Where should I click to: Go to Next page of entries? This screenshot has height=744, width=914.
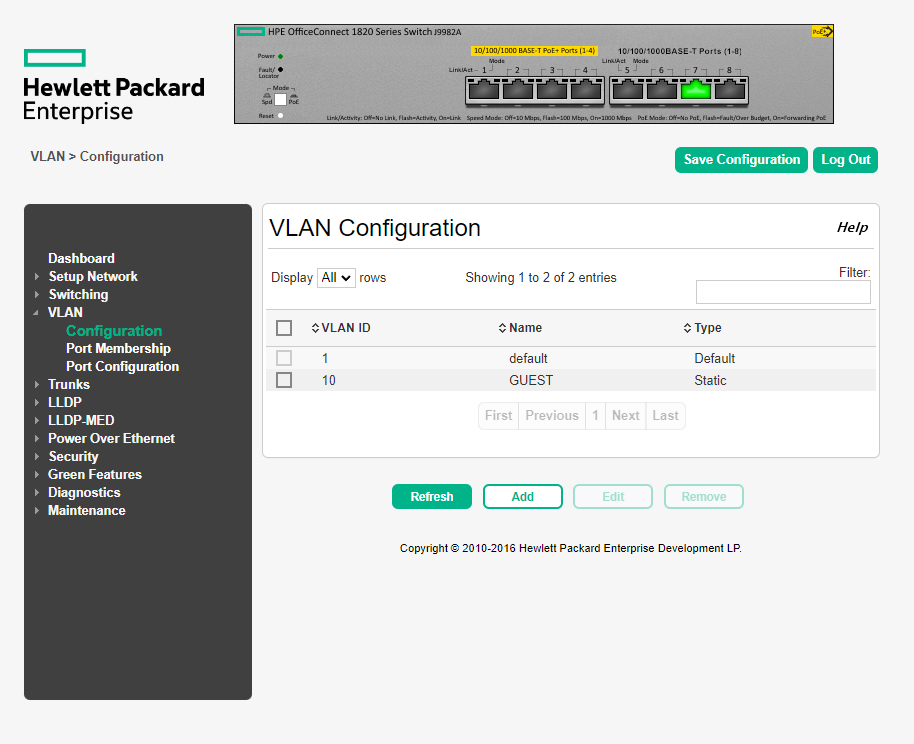tap(625, 416)
